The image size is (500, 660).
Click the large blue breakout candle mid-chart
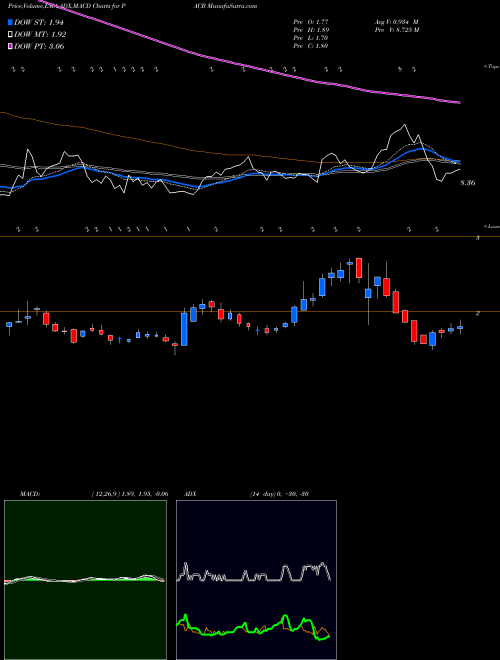click(184, 329)
